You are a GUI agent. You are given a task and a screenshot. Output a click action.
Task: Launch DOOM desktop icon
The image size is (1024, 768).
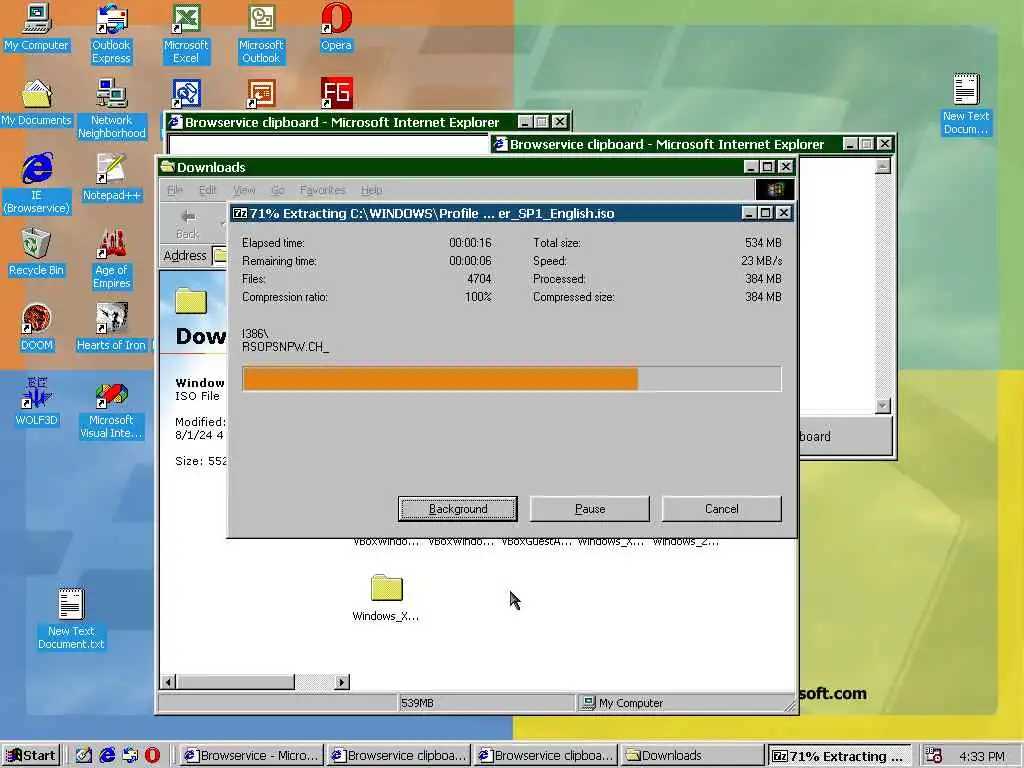tap(37, 327)
